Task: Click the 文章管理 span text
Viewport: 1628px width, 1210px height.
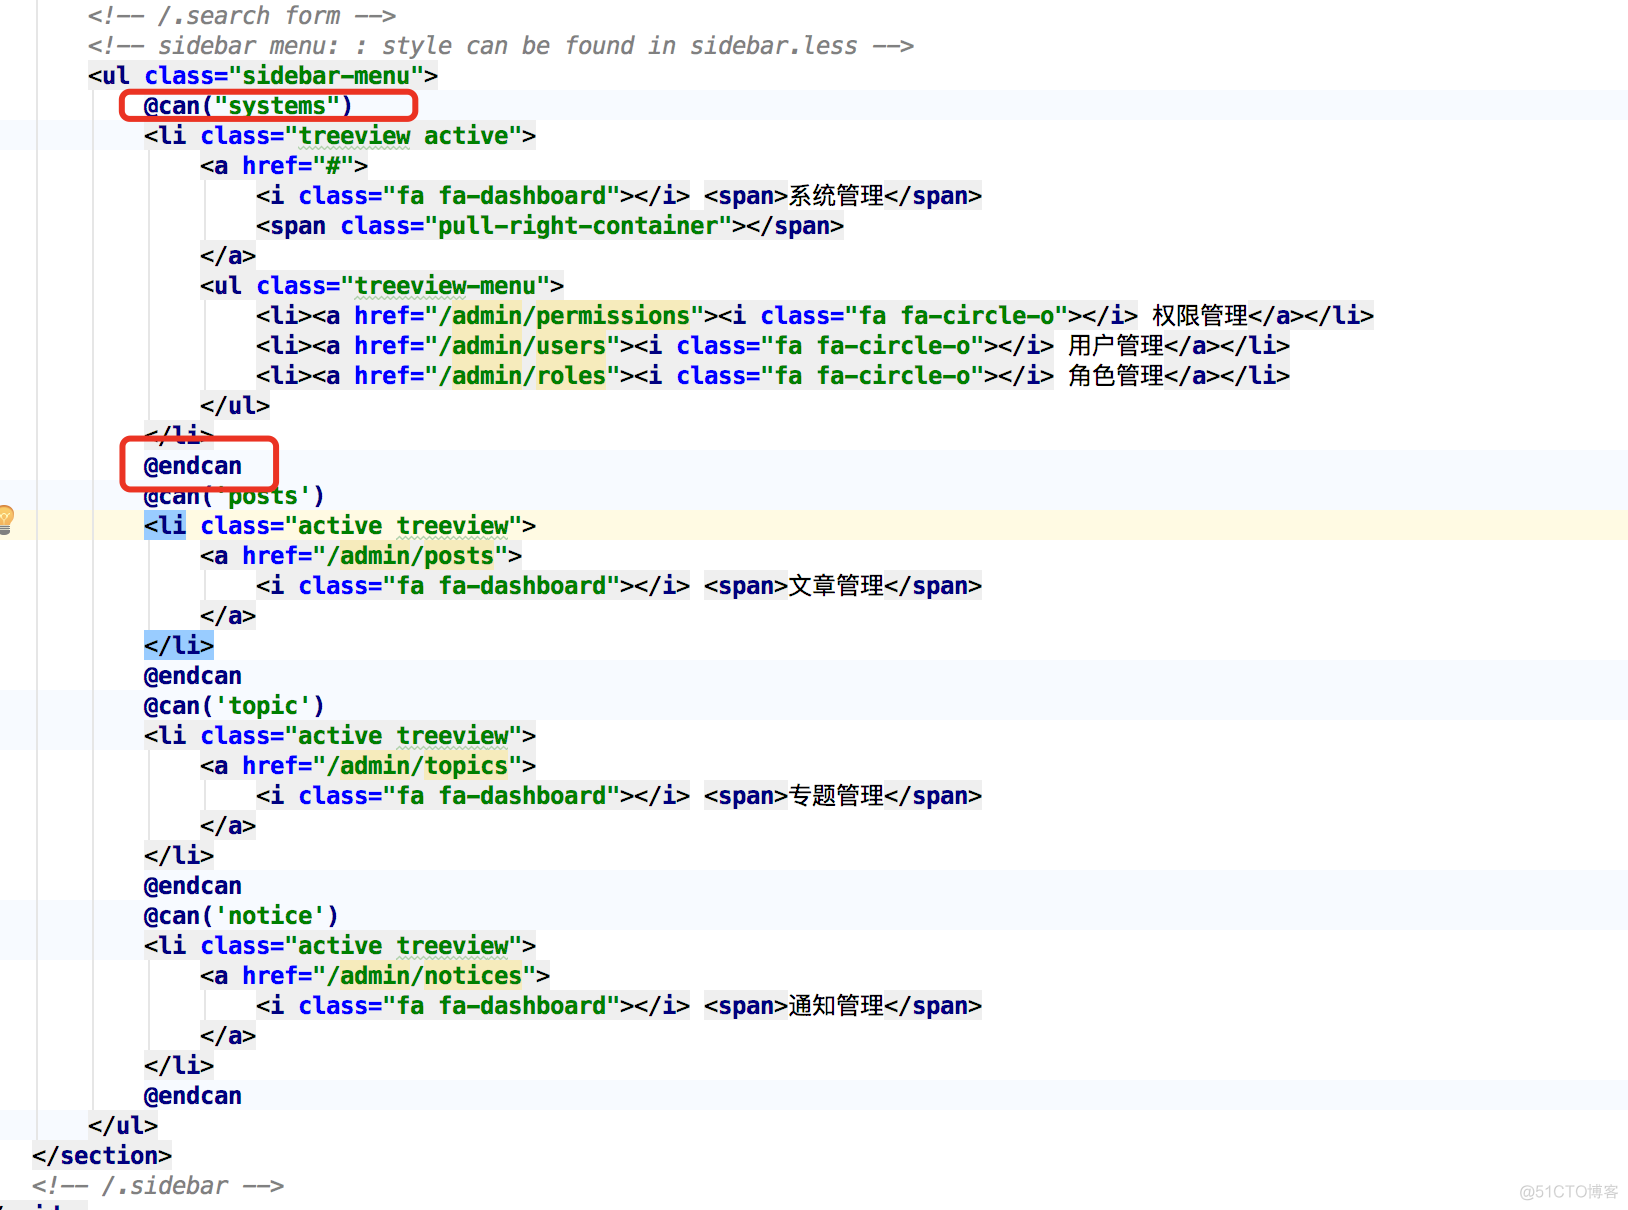Action: coord(836,586)
